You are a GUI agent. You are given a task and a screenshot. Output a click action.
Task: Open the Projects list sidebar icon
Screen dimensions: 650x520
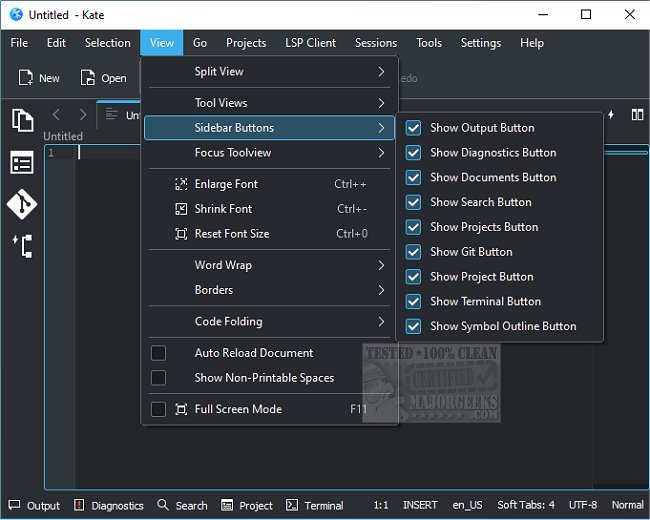point(22,162)
